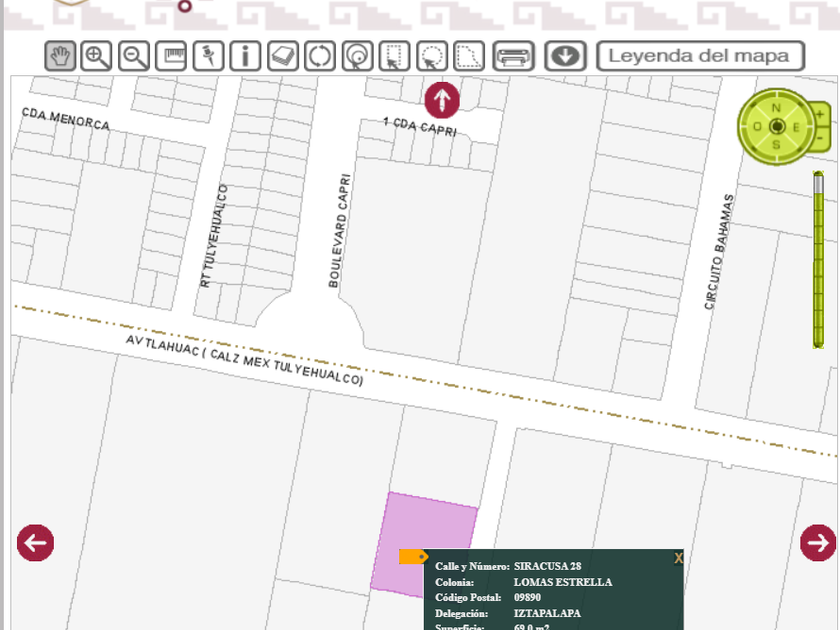This screenshot has height=630, width=840.
Task: Pan map west with left arrow
Action: click(x=35, y=543)
